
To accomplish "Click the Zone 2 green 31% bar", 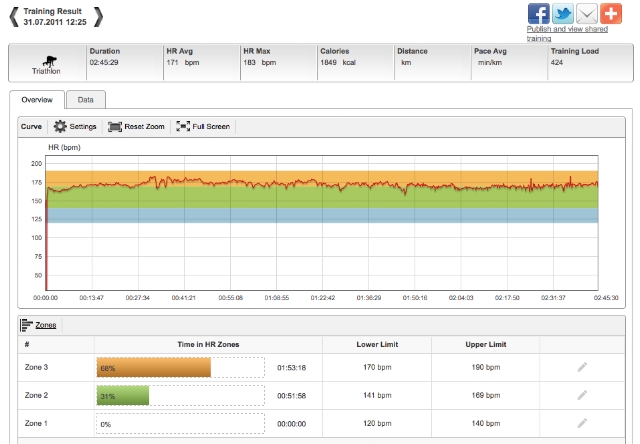I will [x=123, y=396].
